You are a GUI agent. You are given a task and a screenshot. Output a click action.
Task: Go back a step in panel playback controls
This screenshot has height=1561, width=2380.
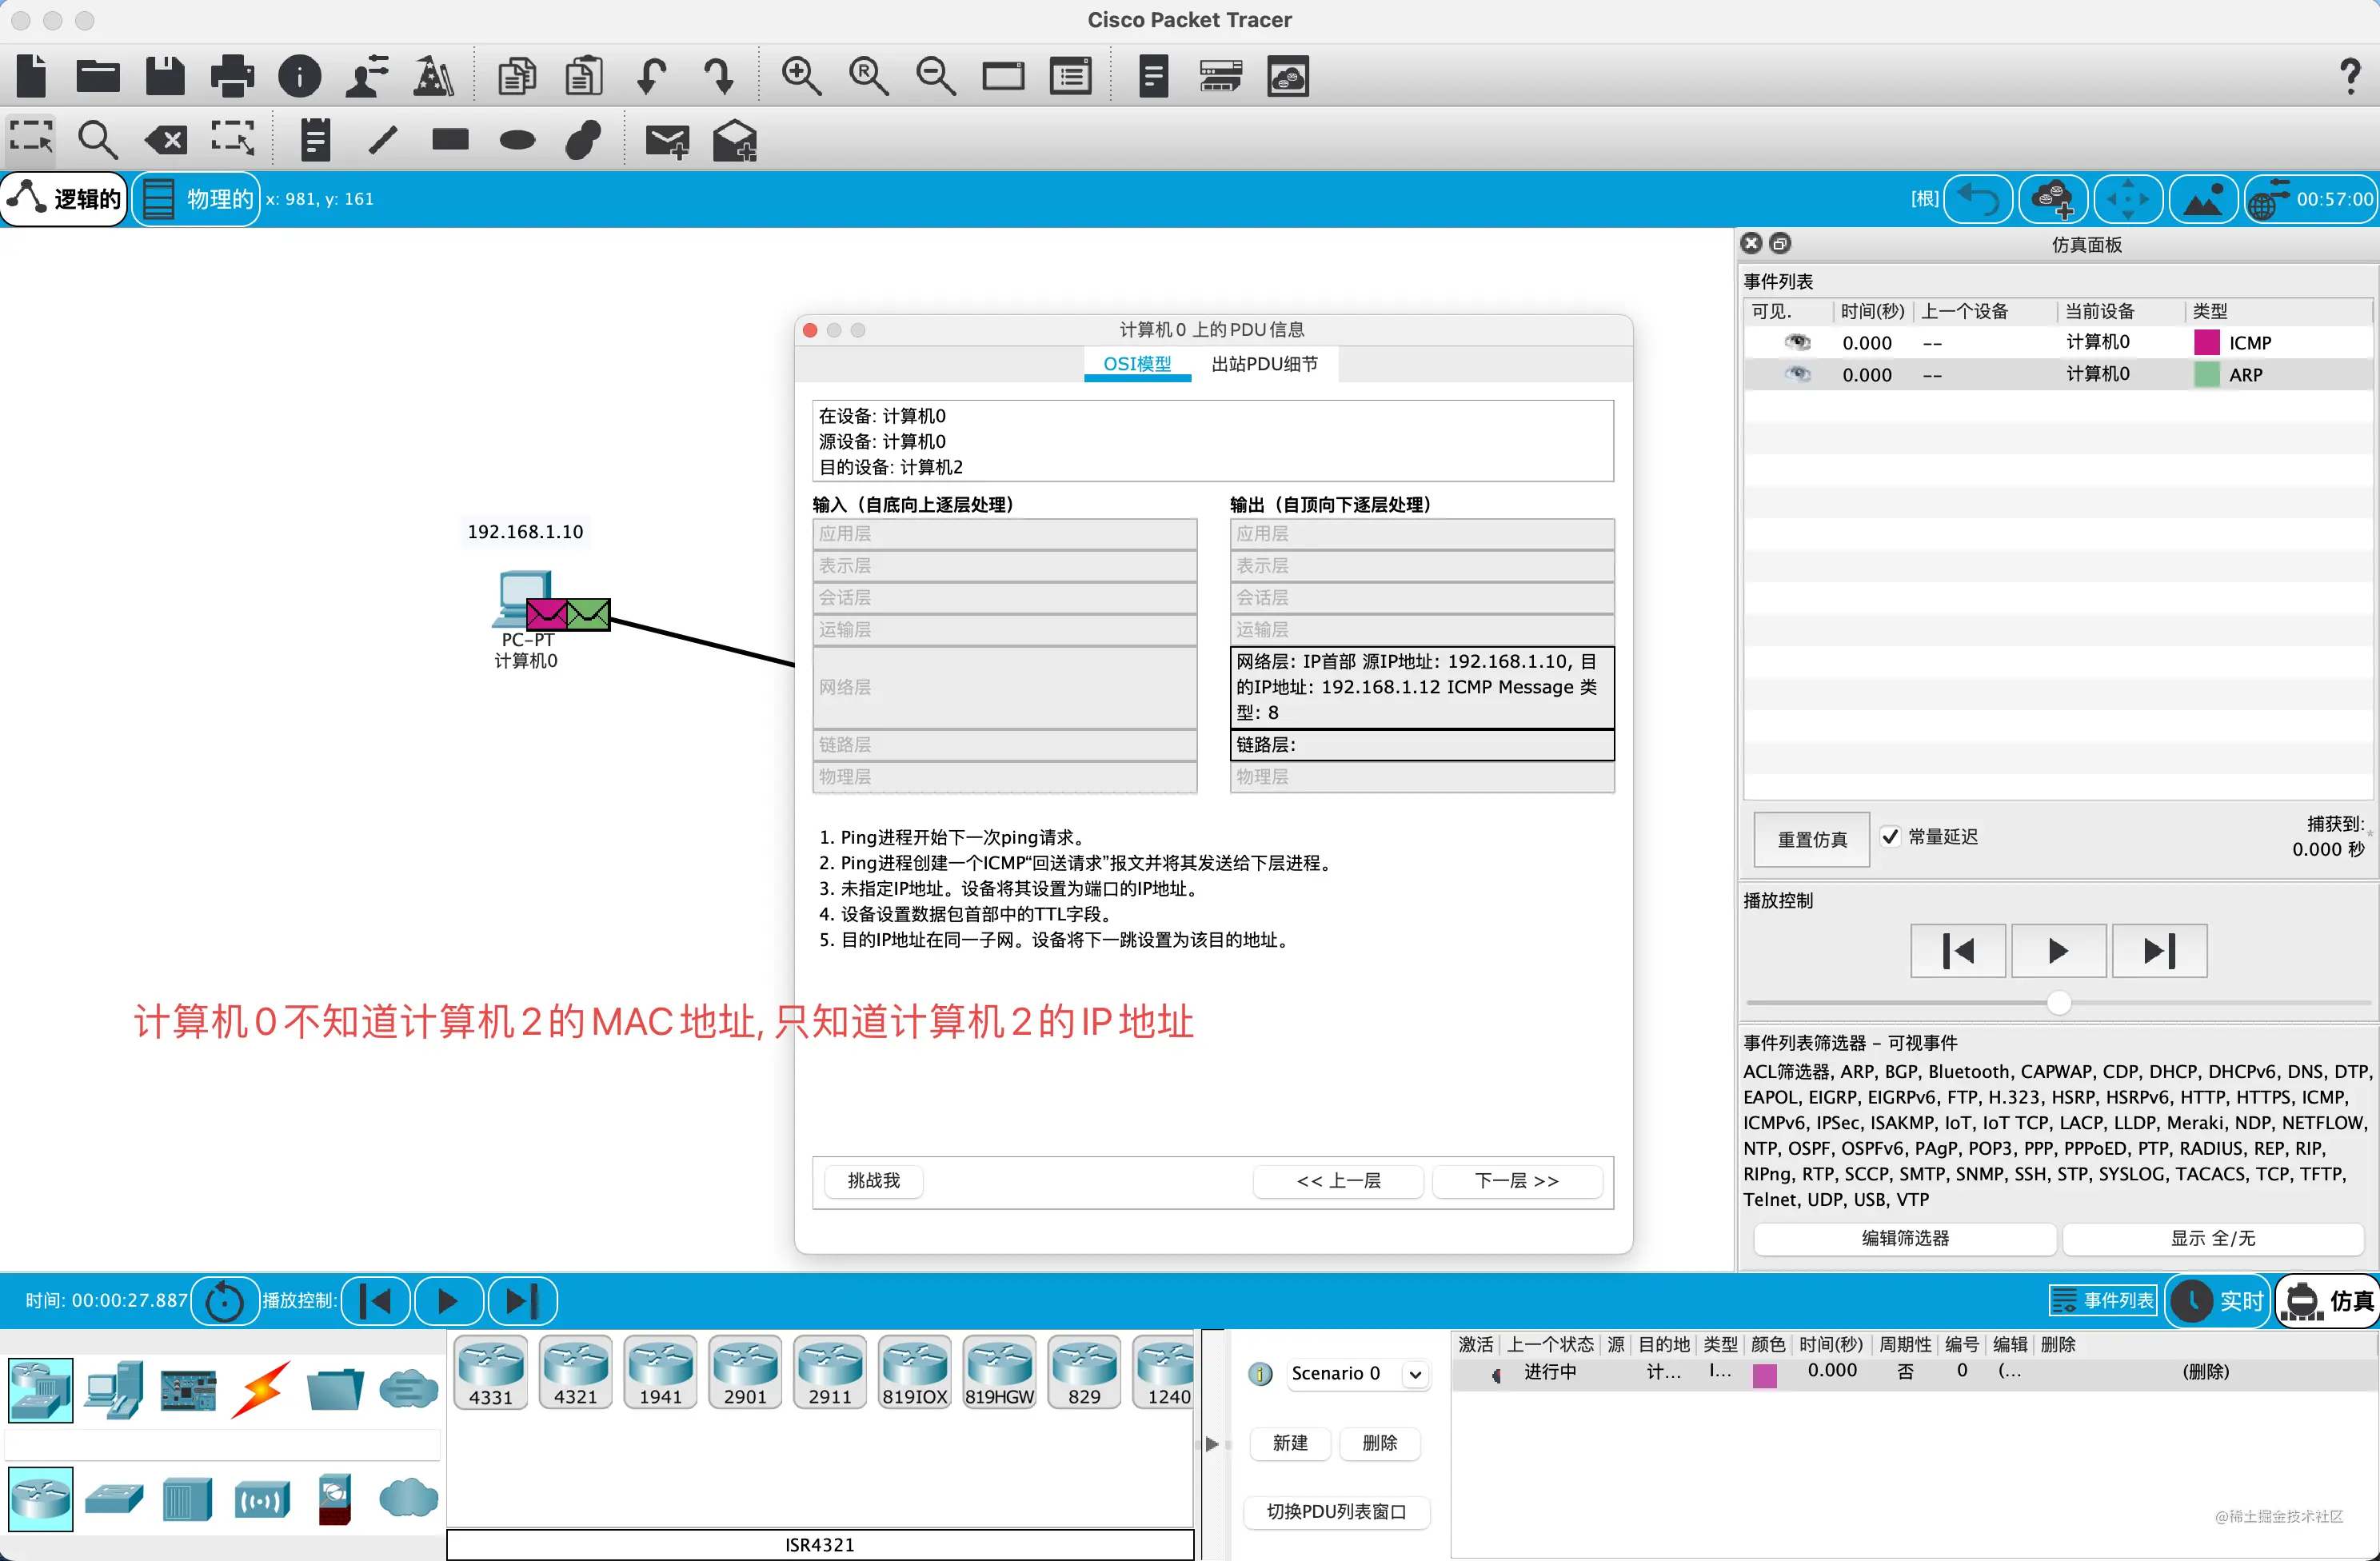click(x=1958, y=951)
